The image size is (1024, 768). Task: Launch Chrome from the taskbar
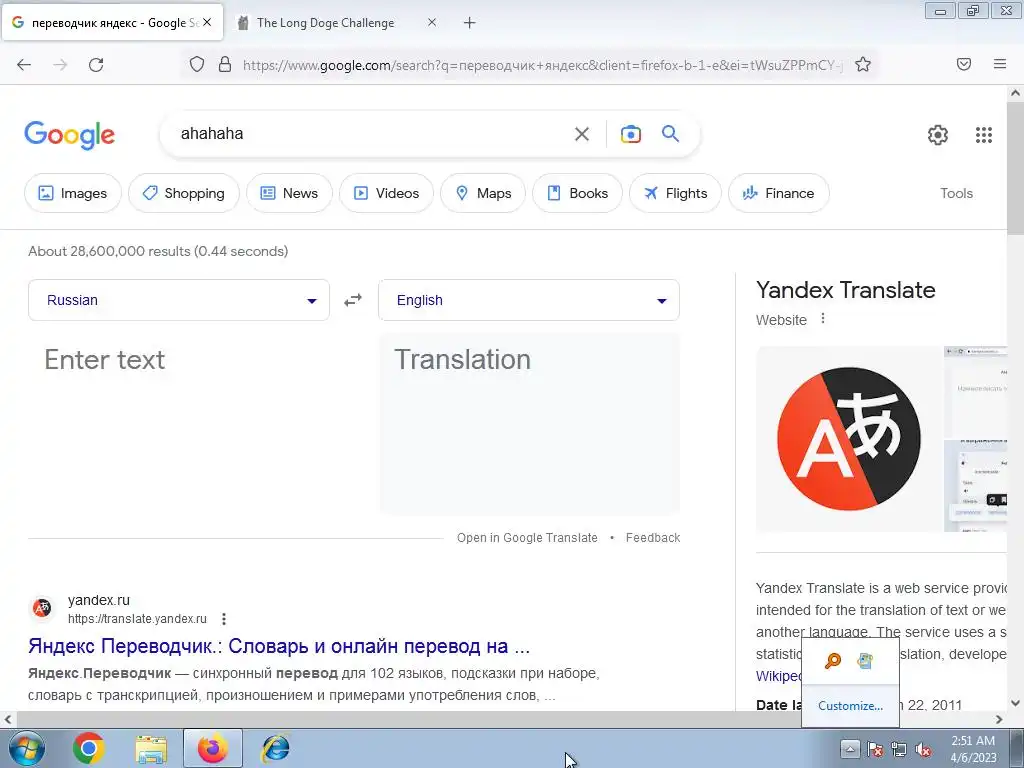(89, 748)
